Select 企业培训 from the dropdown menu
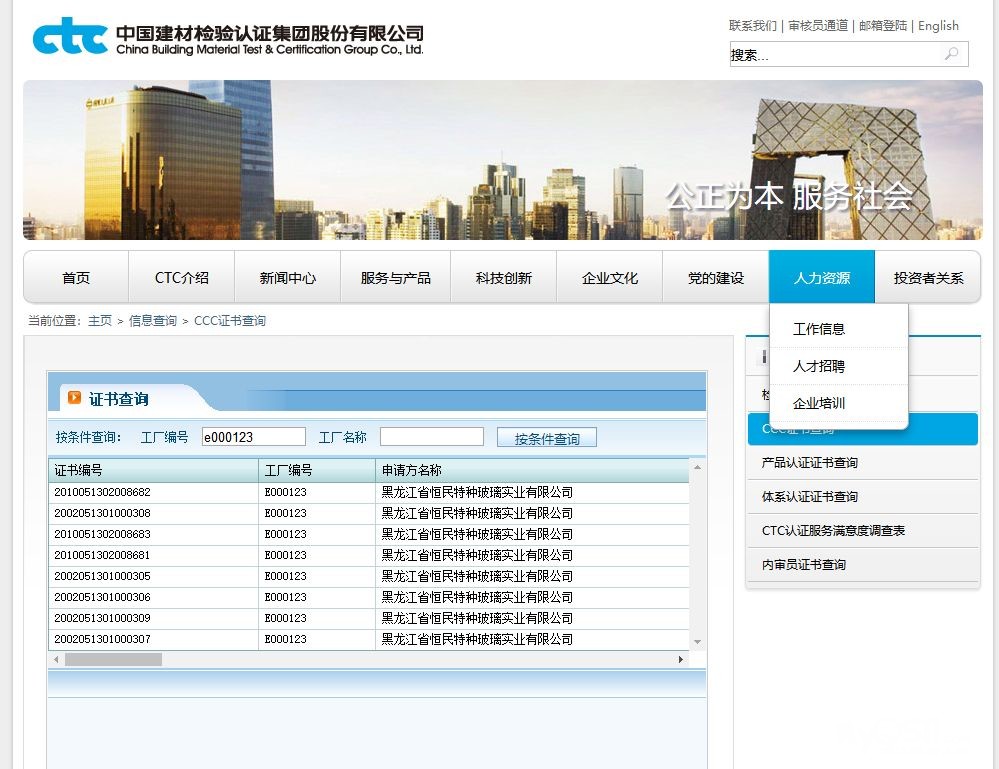The height and width of the screenshot is (769, 999). (x=819, y=403)
